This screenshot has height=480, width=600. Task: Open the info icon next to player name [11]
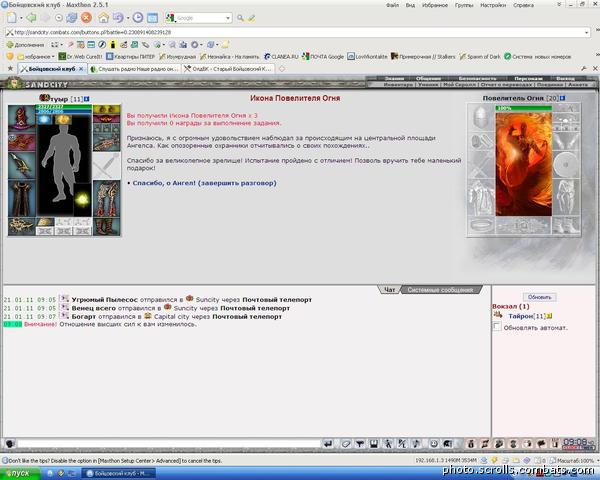click(x=86, y=99)
